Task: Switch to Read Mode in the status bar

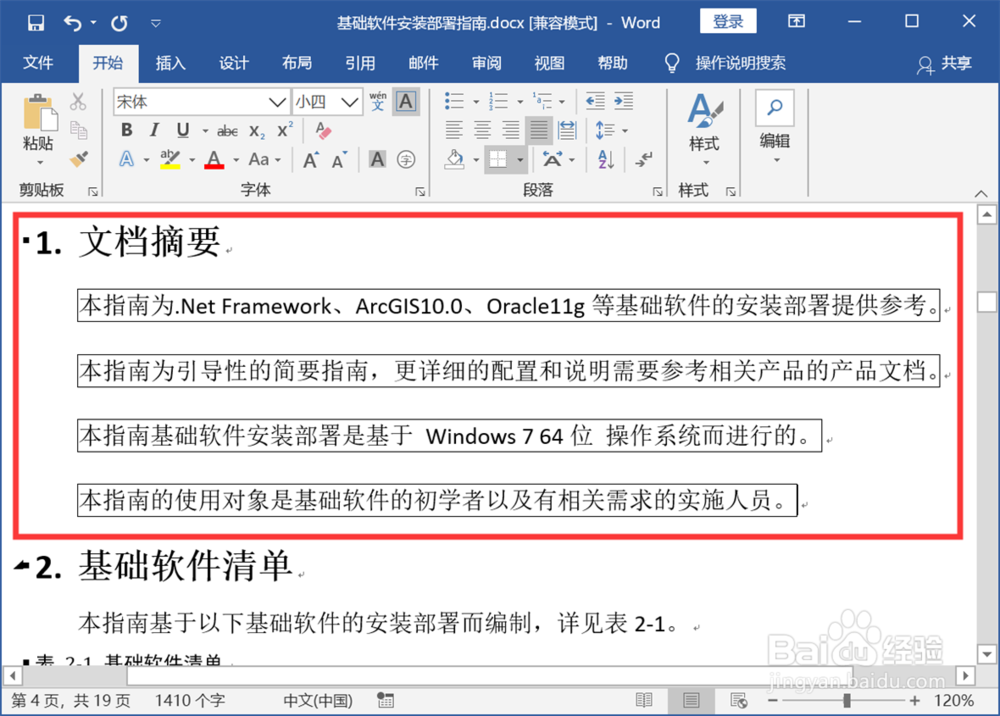Action: (x=644, y=700)
